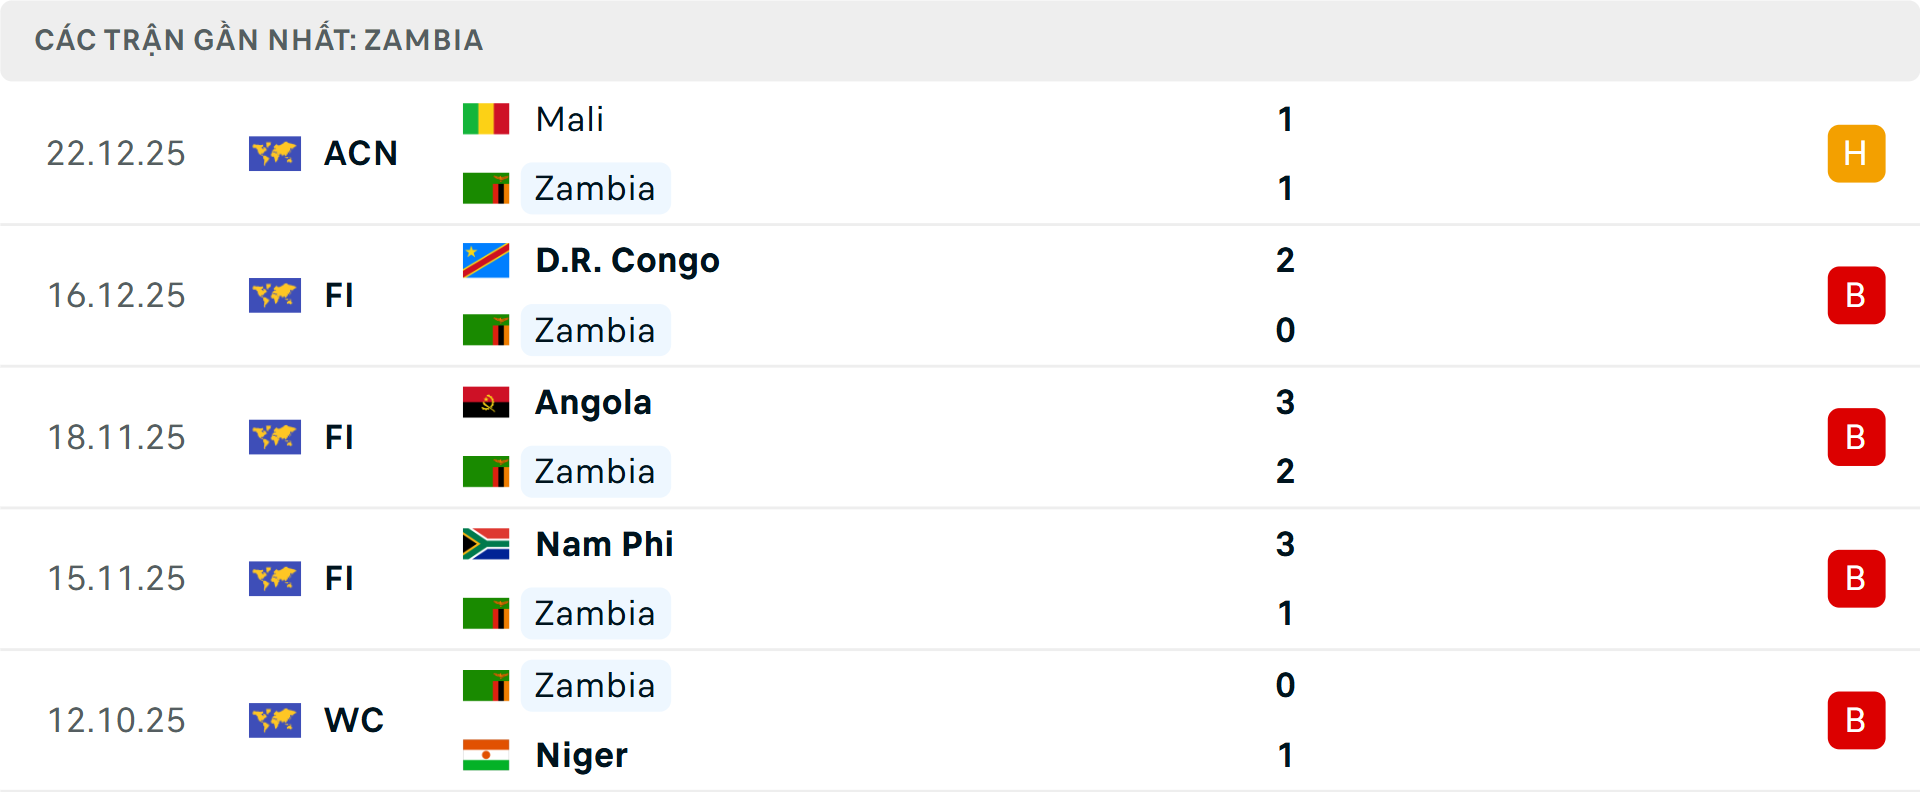Screen dimensions: 1920x792
Task: Open the Mali team page link
Action: coord(569,118)
